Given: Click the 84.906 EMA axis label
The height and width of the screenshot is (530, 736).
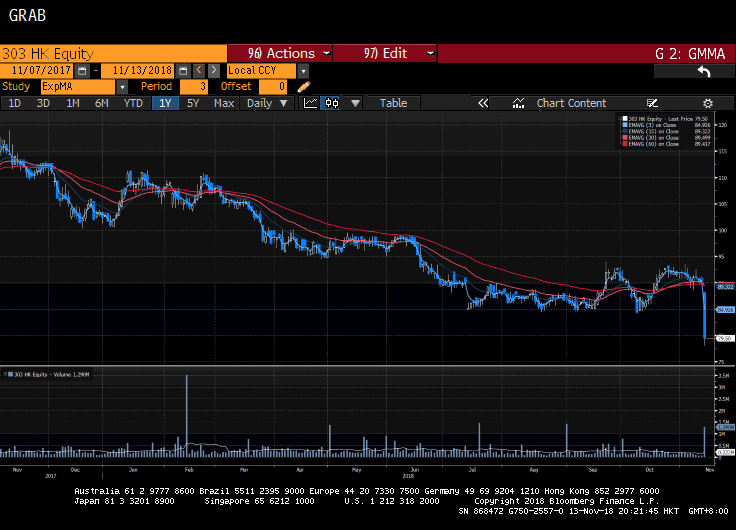Looking at the screenshot, I should pos(724,310).
